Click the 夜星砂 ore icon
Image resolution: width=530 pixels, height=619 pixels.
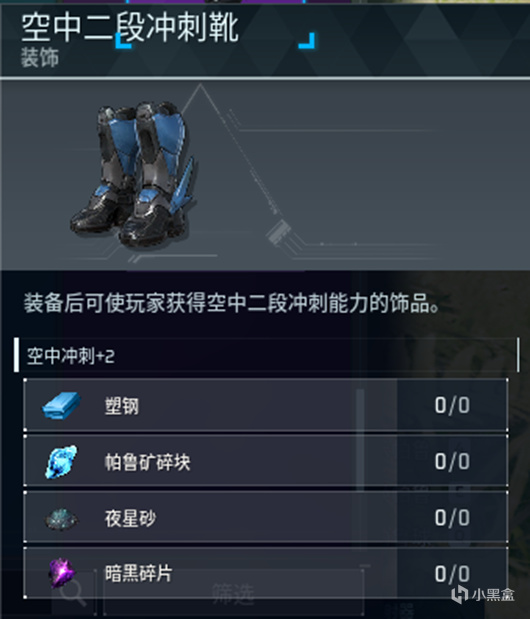62,518
